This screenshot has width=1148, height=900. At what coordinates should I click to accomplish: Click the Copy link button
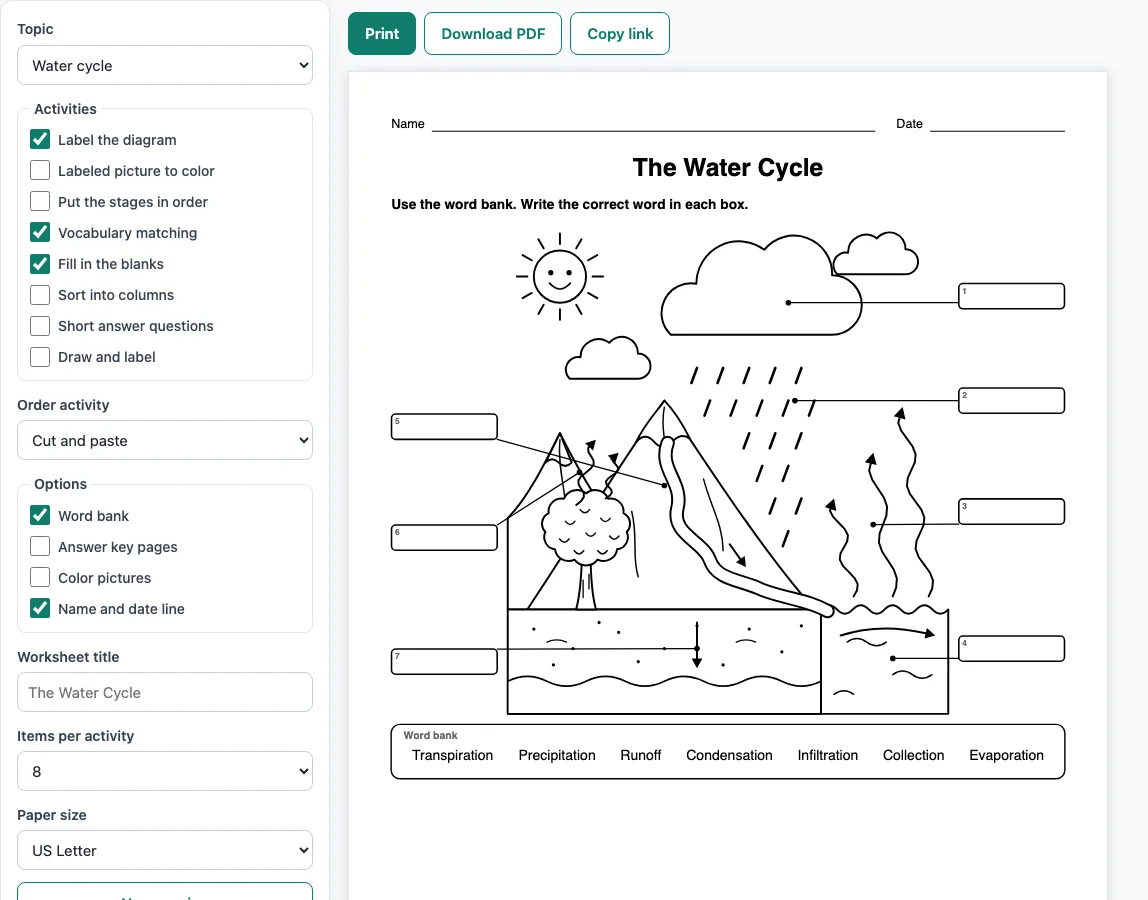[619, 34]
